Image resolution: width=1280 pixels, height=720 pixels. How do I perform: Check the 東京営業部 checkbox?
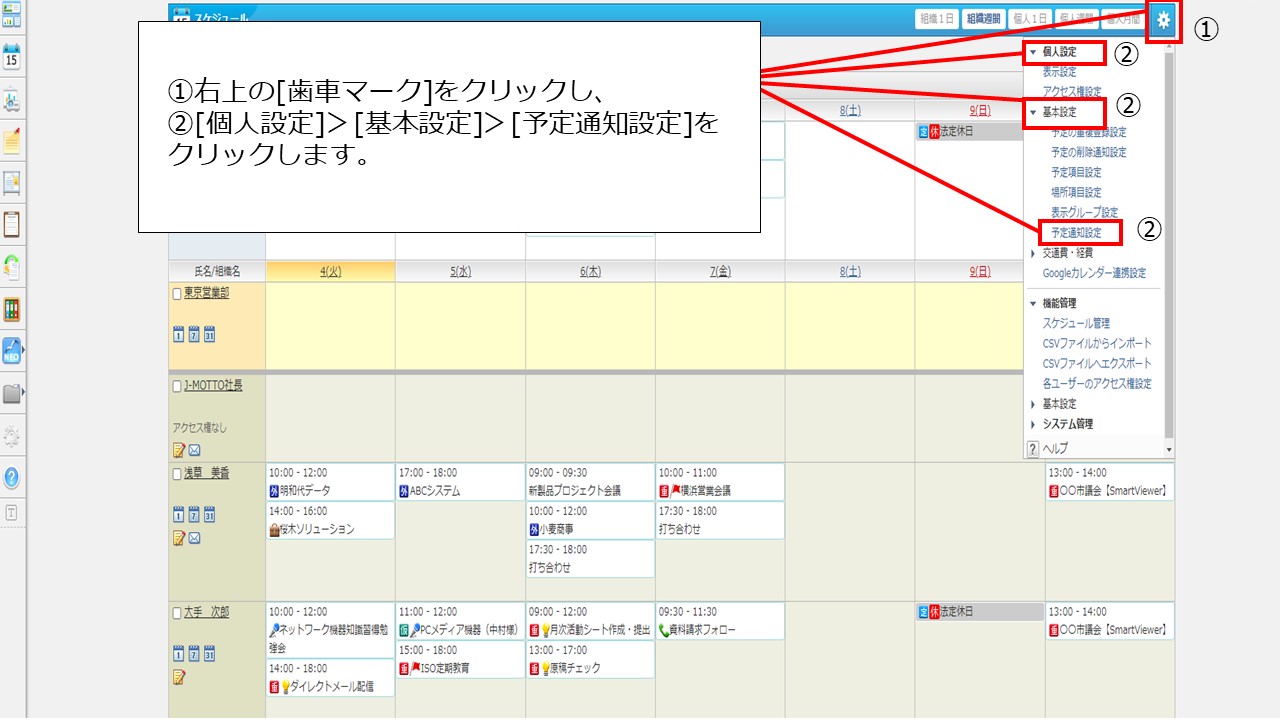177,294
